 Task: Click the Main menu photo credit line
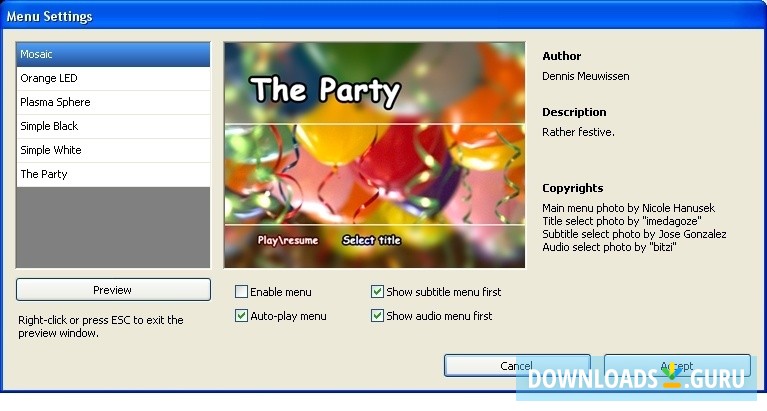tap(629, 208)
